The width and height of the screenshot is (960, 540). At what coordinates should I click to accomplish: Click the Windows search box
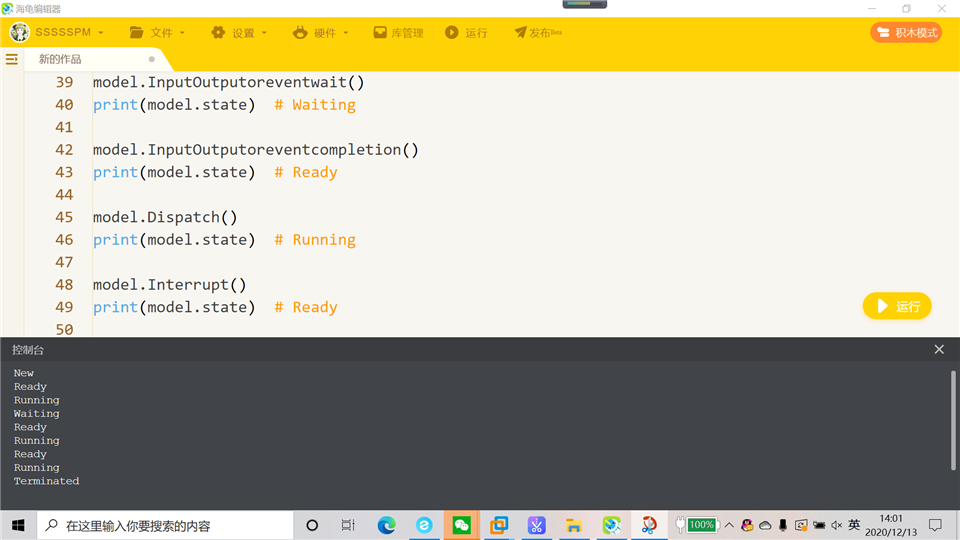click(x=165, y=525)
